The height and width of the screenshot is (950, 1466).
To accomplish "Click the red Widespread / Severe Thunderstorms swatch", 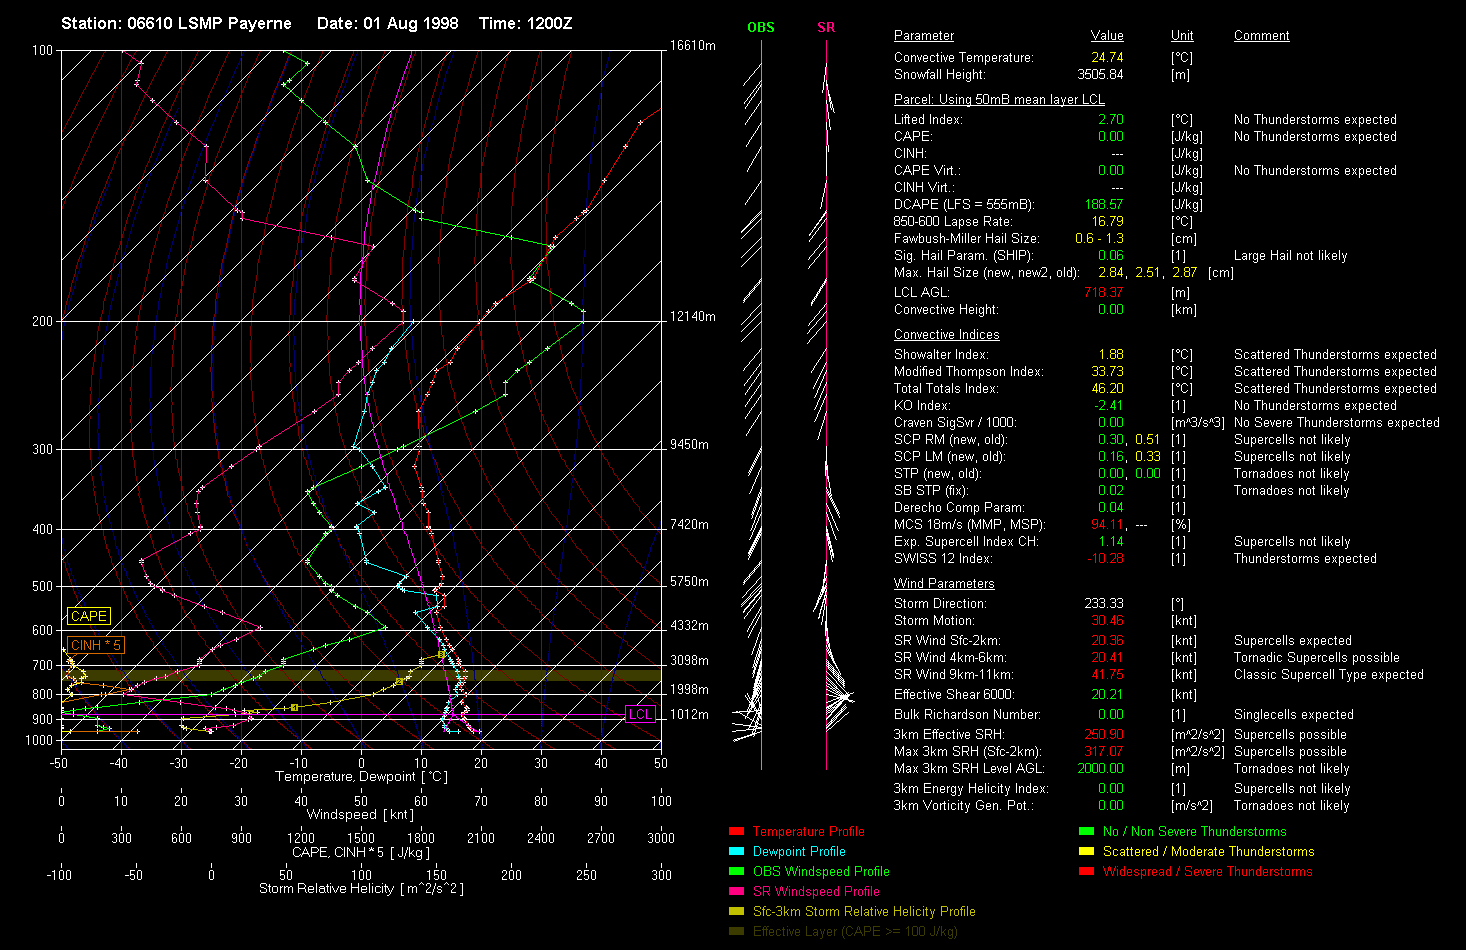I will pyautogui.click(x=1086, y=871).
